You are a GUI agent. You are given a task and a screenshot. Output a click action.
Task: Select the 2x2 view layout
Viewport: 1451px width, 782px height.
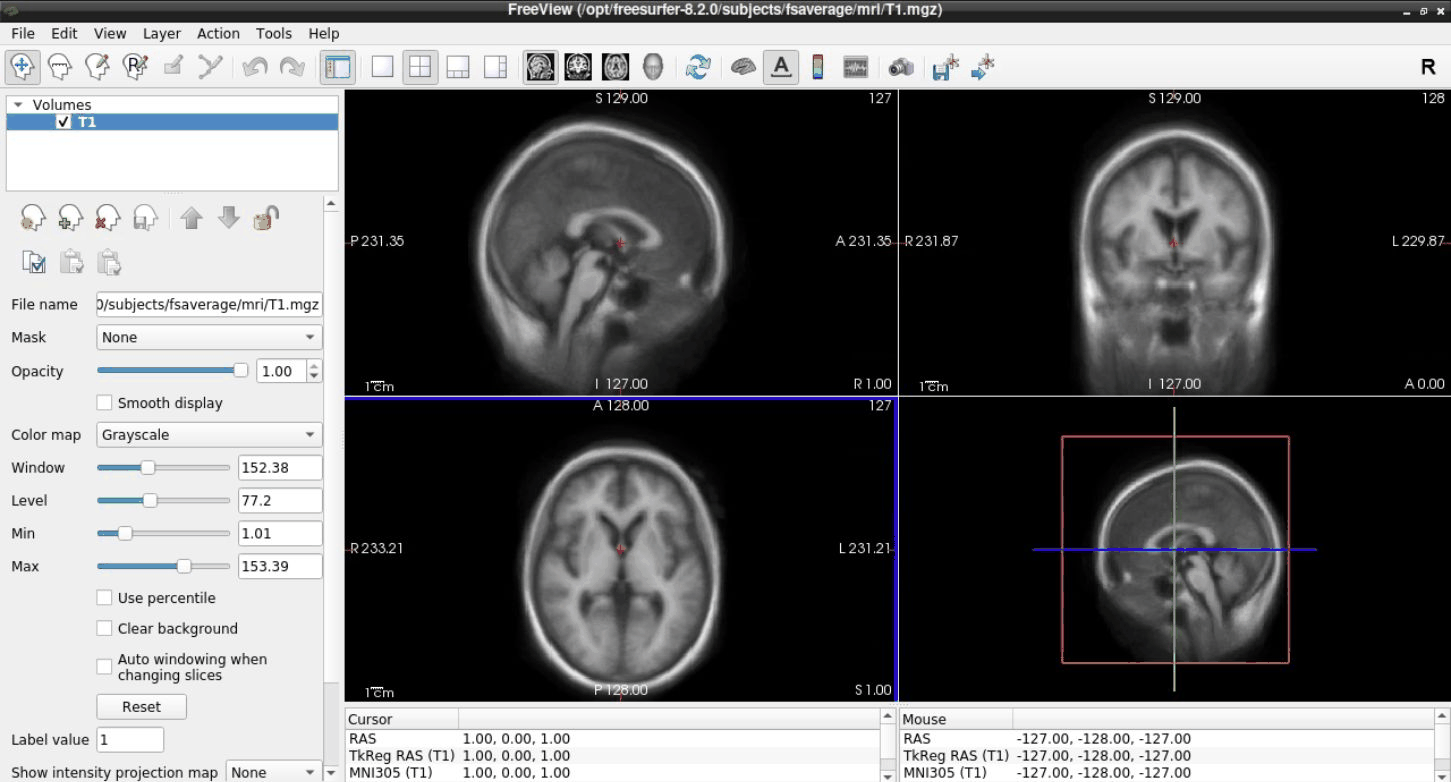coord(420,67)
